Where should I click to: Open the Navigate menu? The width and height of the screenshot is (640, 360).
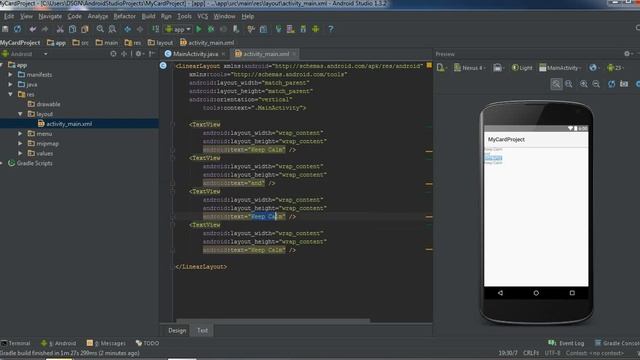tap(50, 16)
